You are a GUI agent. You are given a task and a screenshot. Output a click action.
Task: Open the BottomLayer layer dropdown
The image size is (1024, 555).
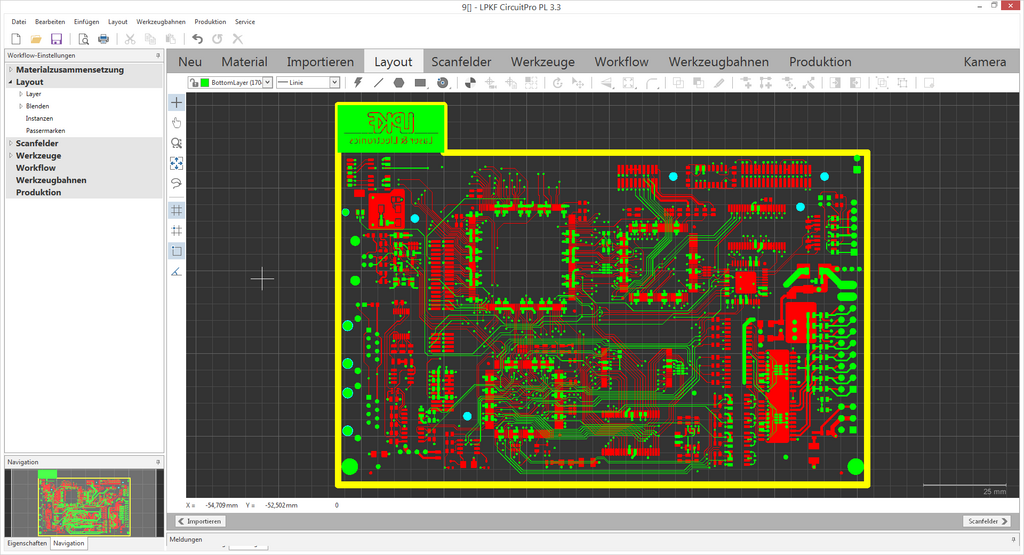pos(267,83)
